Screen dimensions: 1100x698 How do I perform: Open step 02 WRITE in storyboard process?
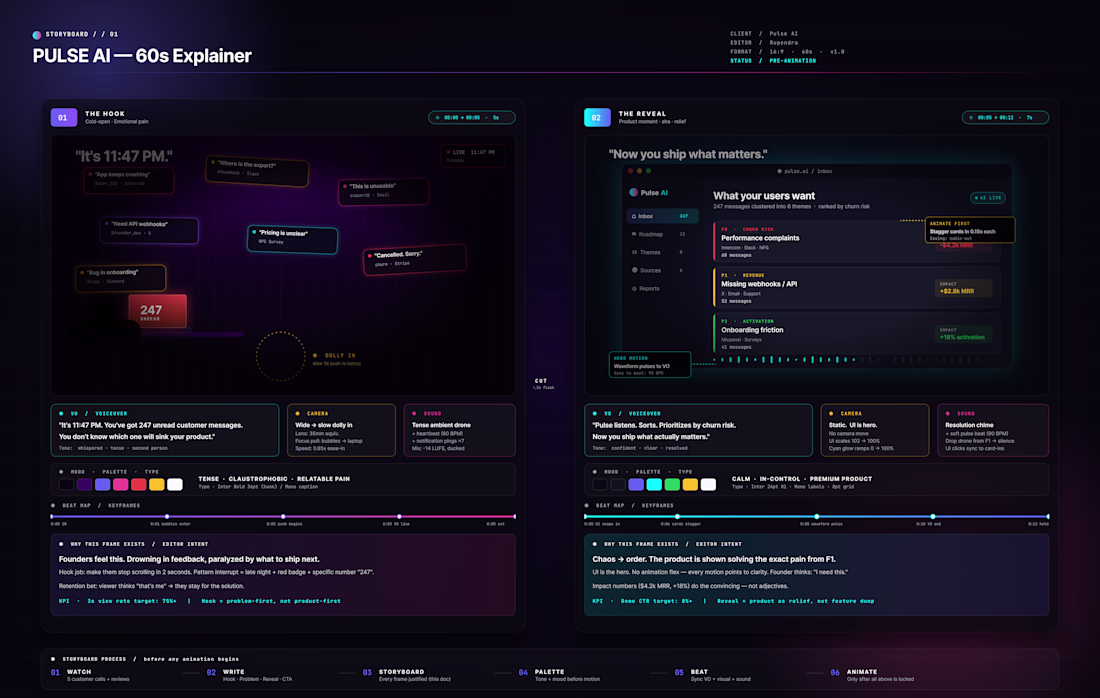[249, 675]
